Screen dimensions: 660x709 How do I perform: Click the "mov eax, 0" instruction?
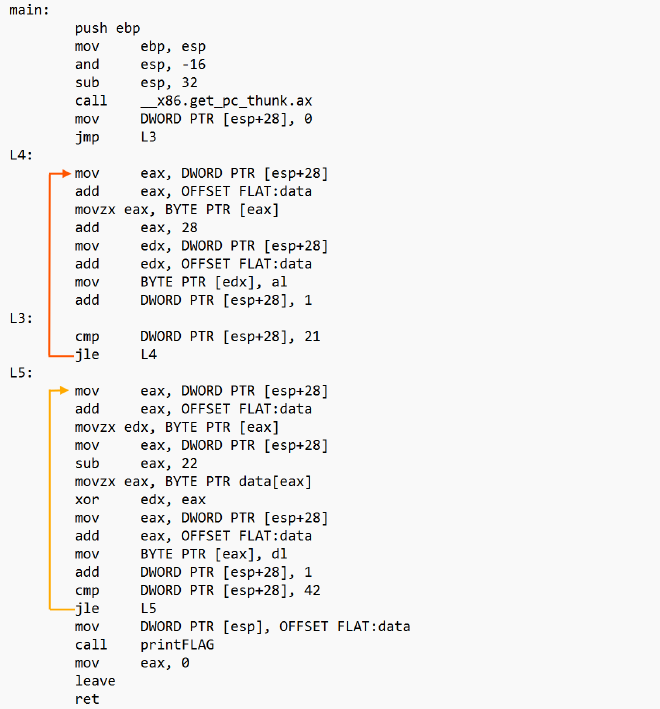(x=132, y=663)
